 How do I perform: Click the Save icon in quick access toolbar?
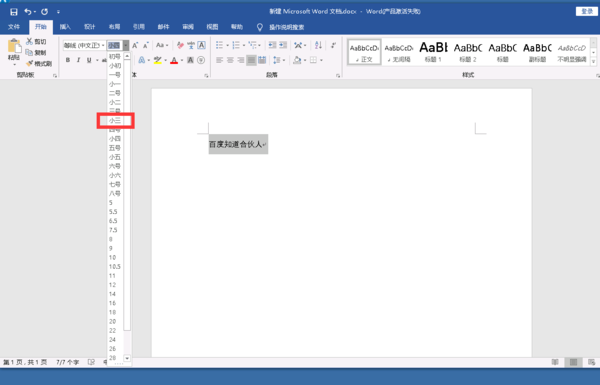pos(14,12)
